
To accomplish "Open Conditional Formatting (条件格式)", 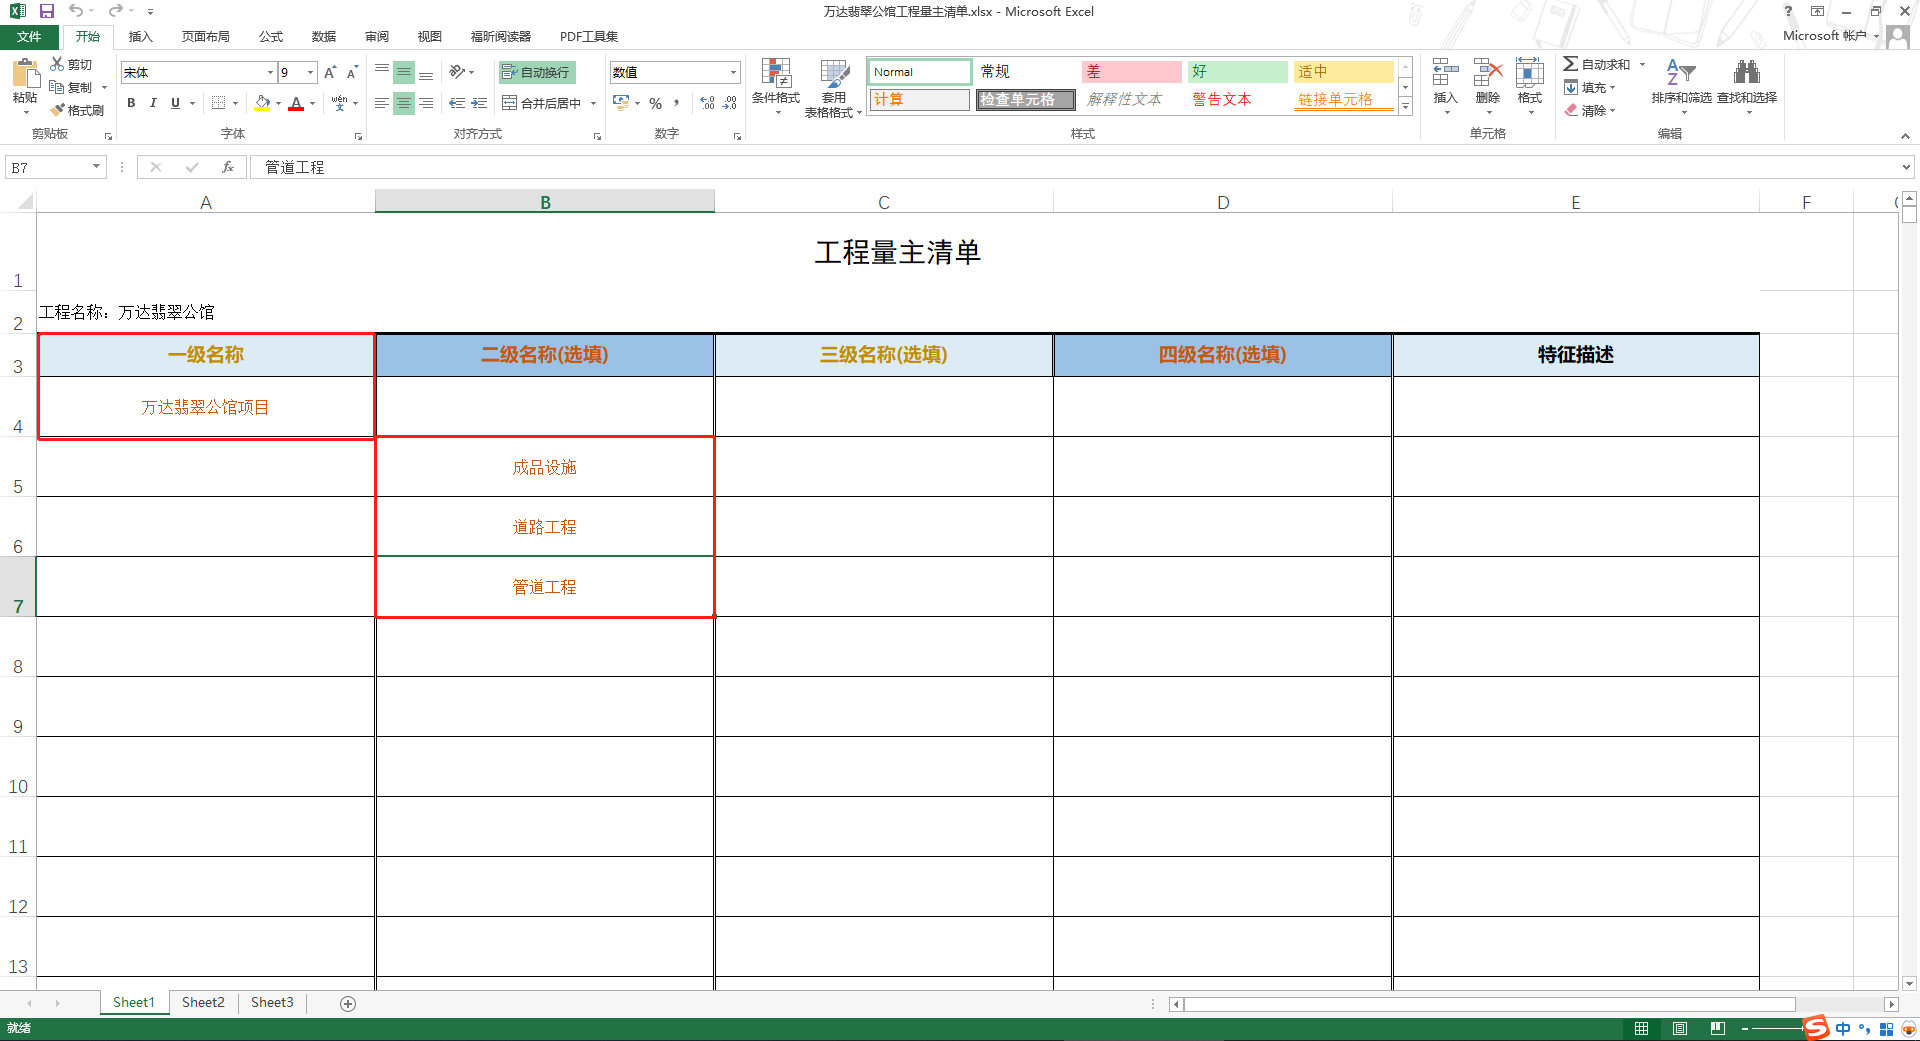I will tap(776, 87).
